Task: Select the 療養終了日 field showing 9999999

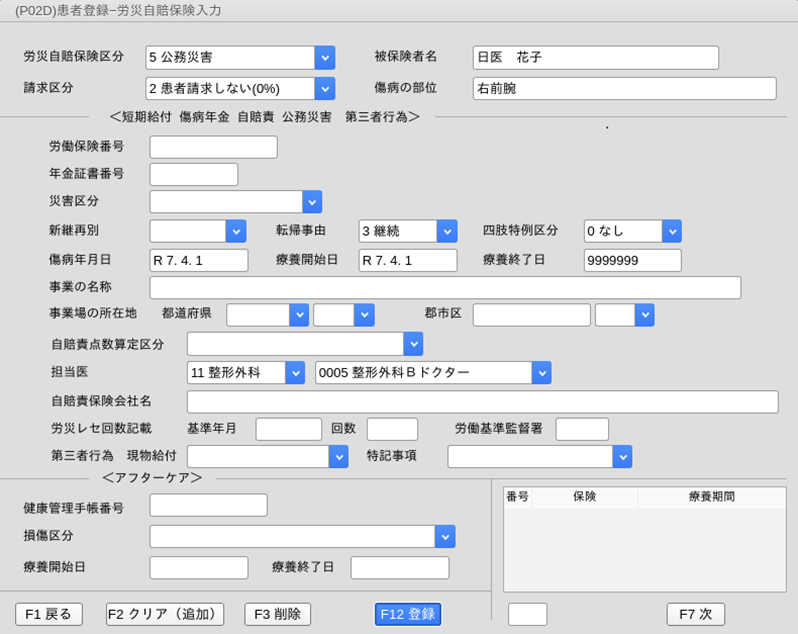Action: pyautogui.click(x=632, y=261)
